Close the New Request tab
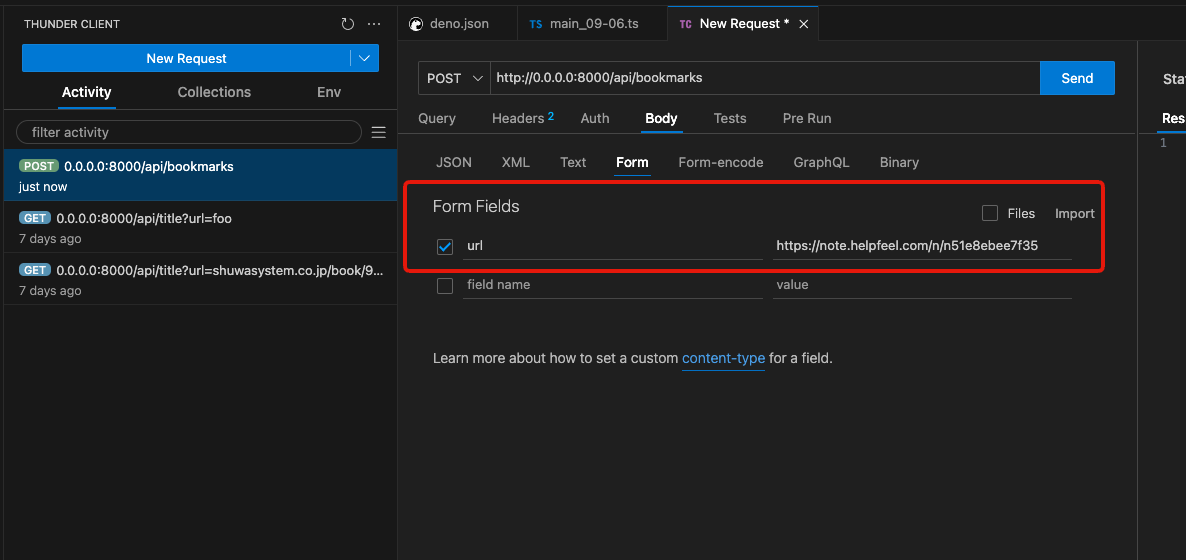 pos(804,24)
